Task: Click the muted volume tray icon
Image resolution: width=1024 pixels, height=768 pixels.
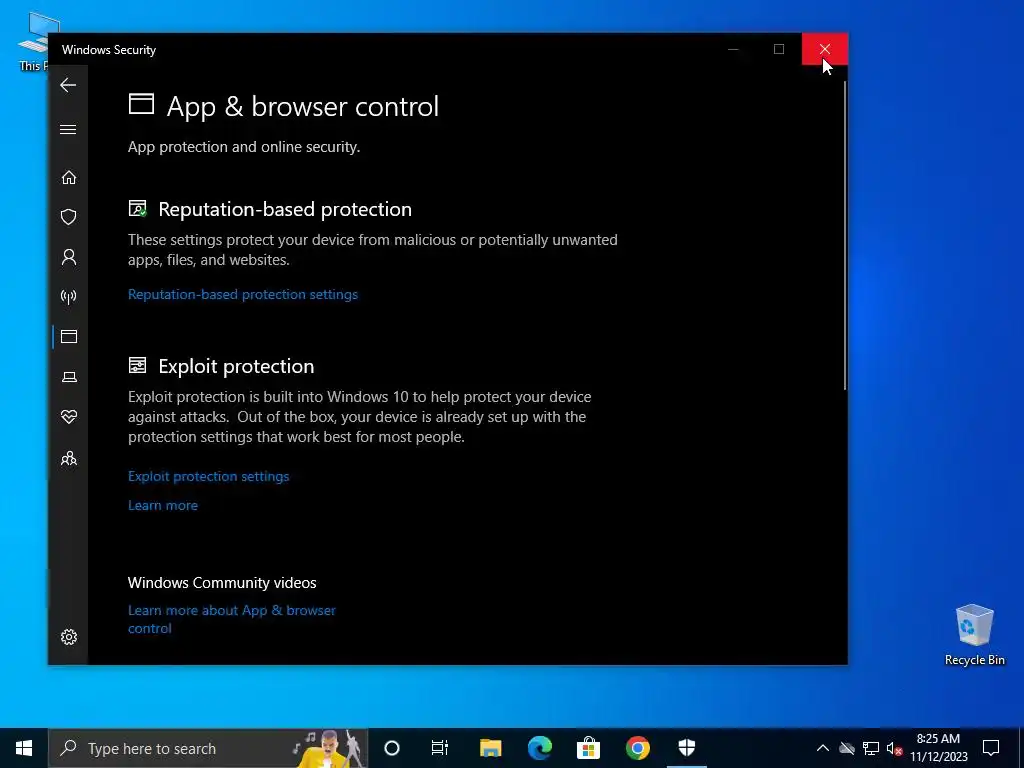Action: tap(894, 748)
